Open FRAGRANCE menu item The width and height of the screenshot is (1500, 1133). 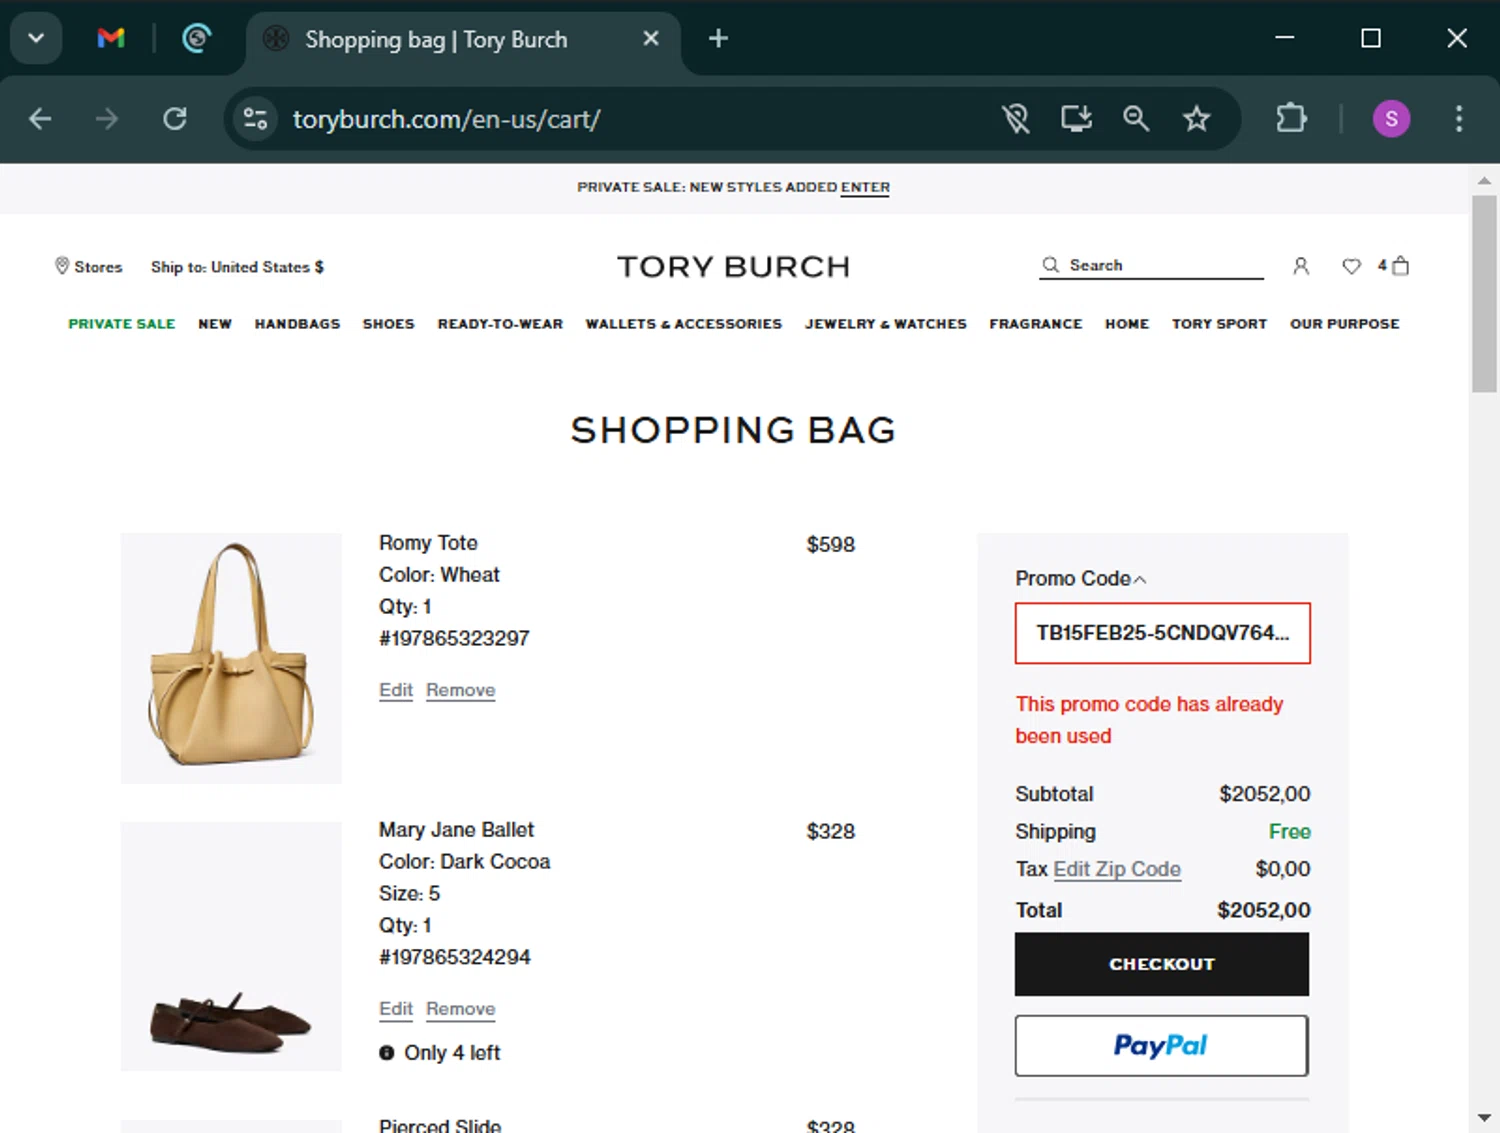click(1036, 324)
